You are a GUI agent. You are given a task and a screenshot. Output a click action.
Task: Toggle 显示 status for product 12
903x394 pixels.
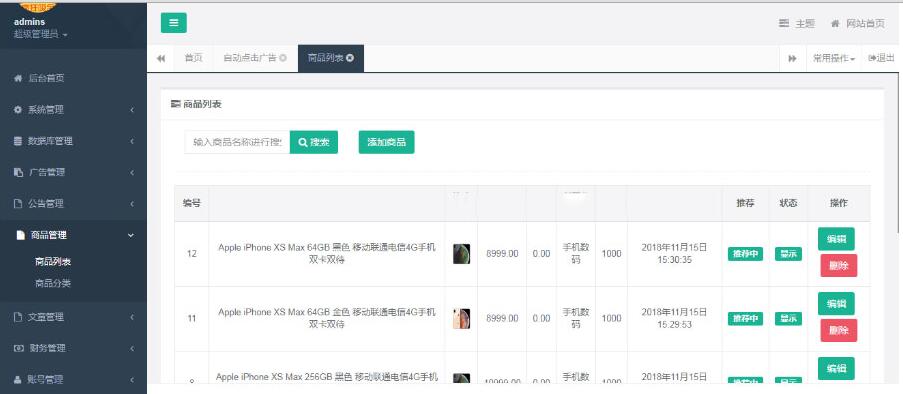coord(788,254)
